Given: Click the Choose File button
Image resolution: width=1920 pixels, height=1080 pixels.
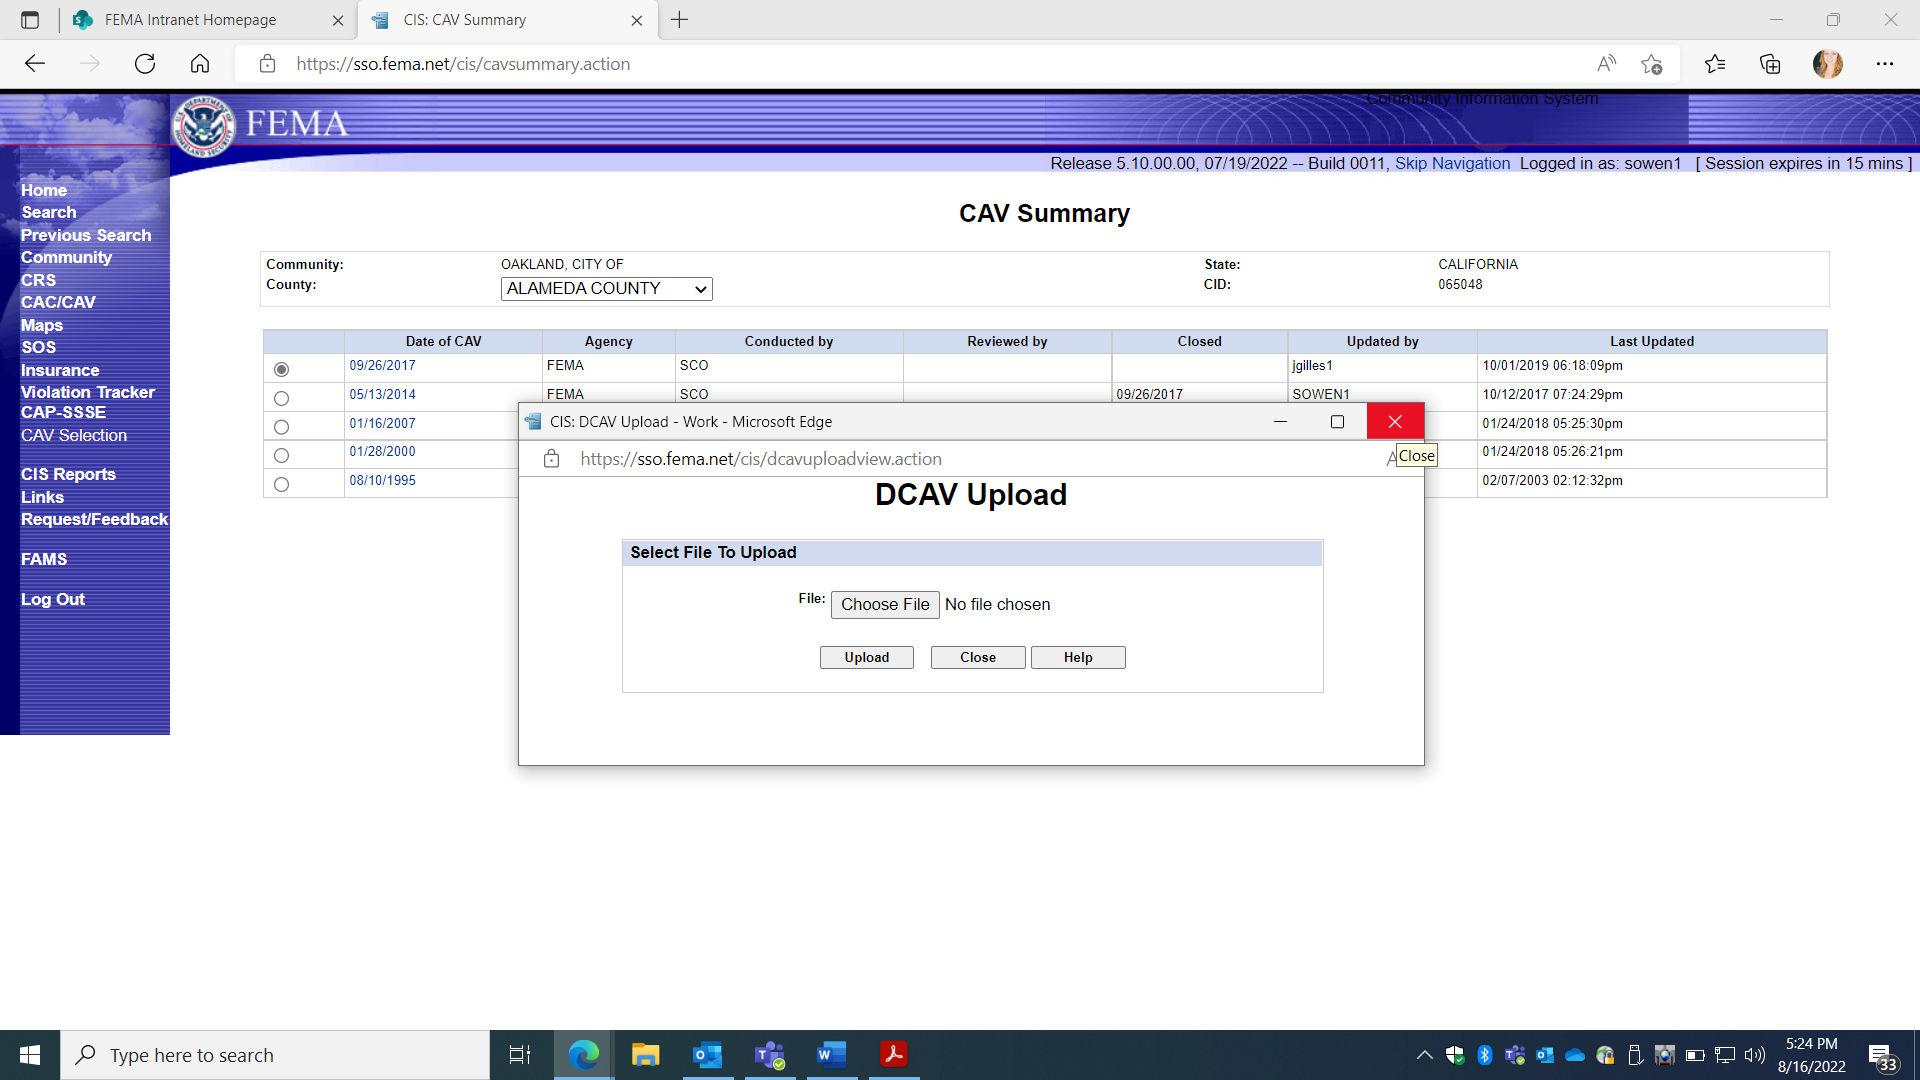Looking at the screenshot, I should [x=884, y=604].
